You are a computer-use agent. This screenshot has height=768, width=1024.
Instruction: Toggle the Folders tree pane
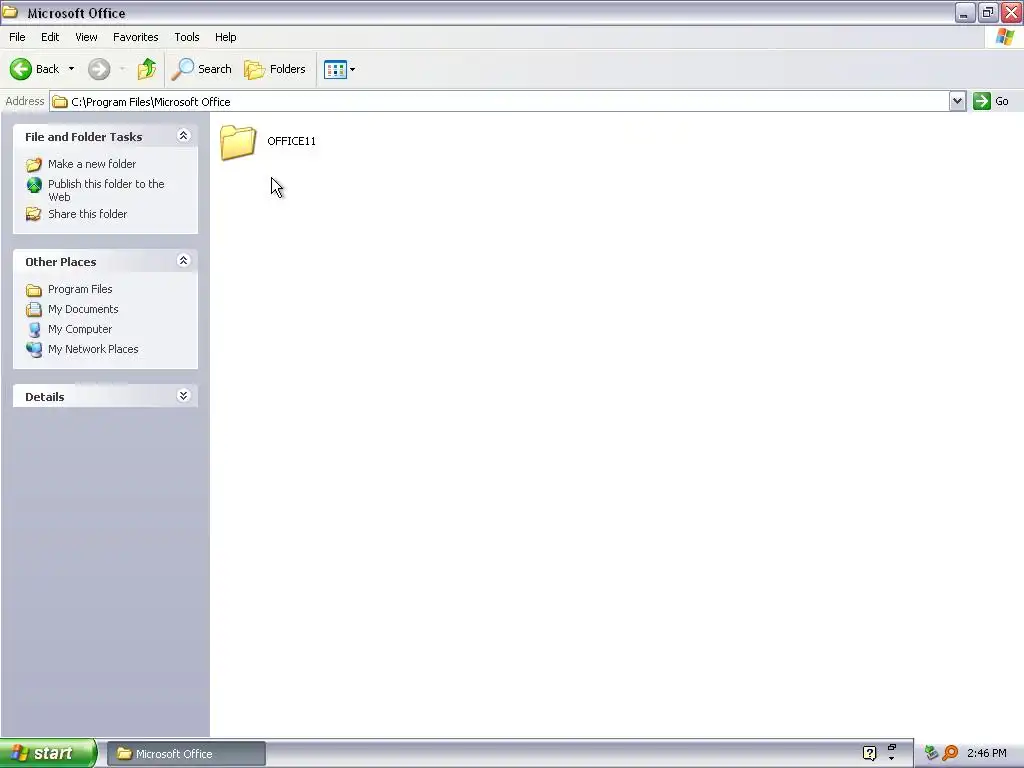click(x=275, y=69)
